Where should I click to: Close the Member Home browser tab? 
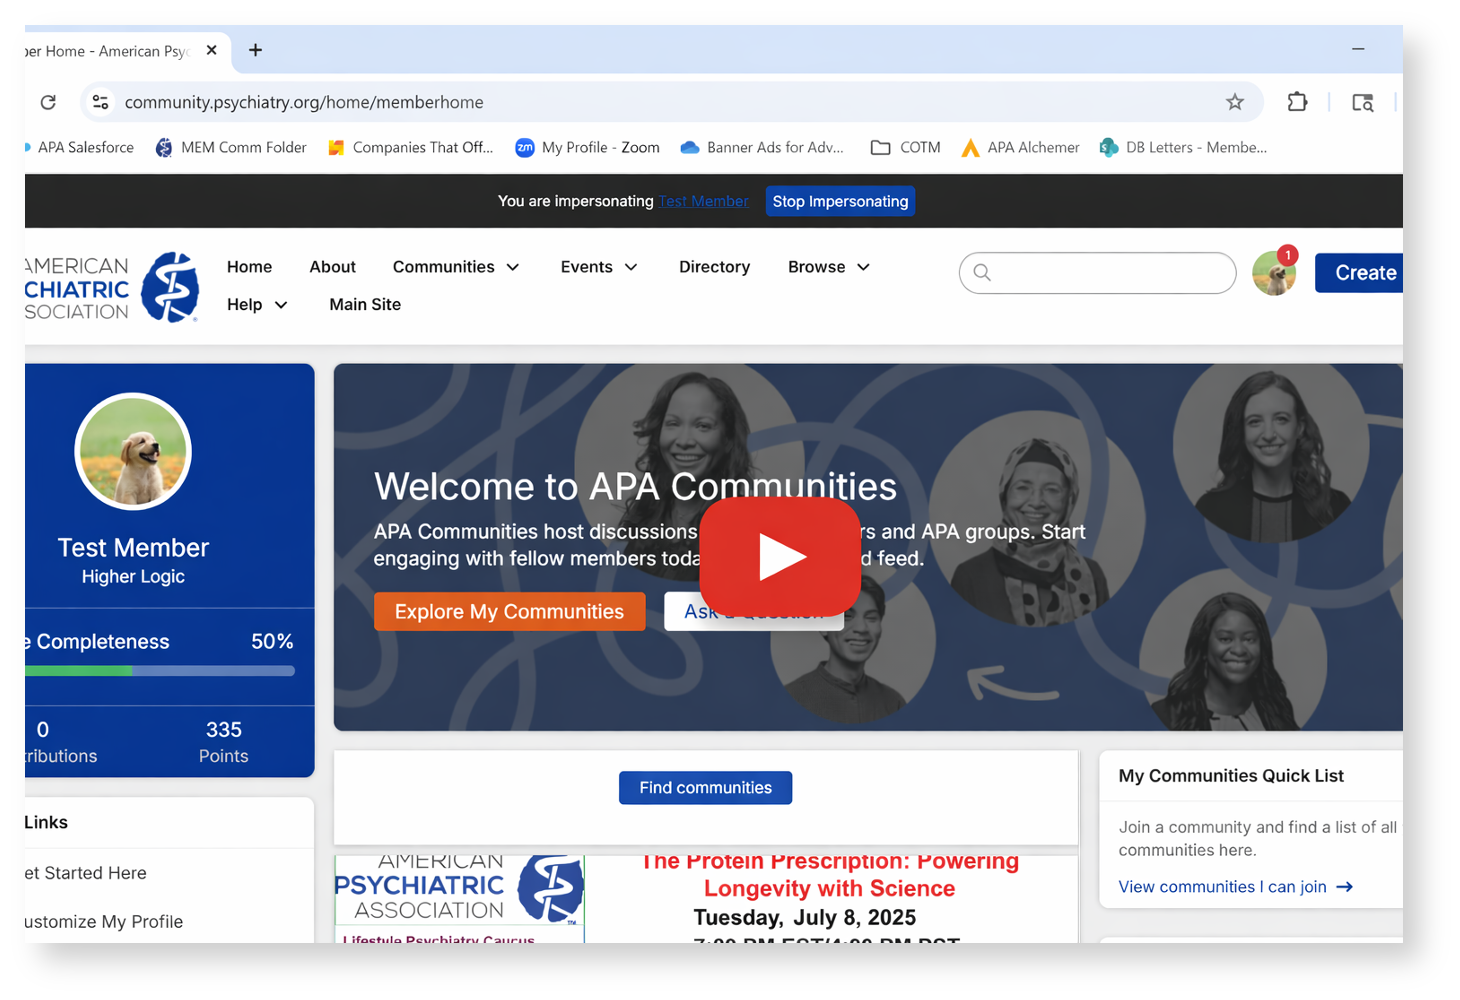[211, 50]
